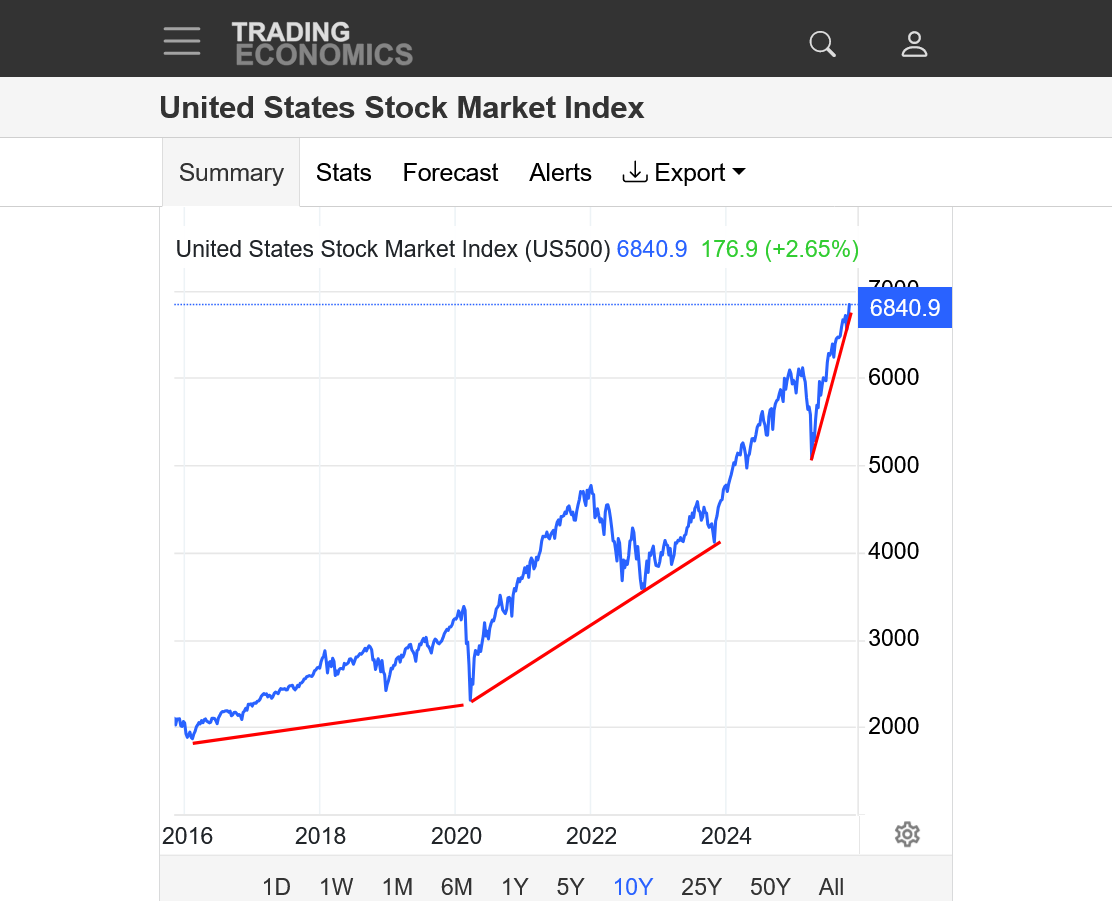Image resolution: width=1112 pixels, height=901 pixels.
Task: Click the search magnifier icon
Action: (822, 44)
